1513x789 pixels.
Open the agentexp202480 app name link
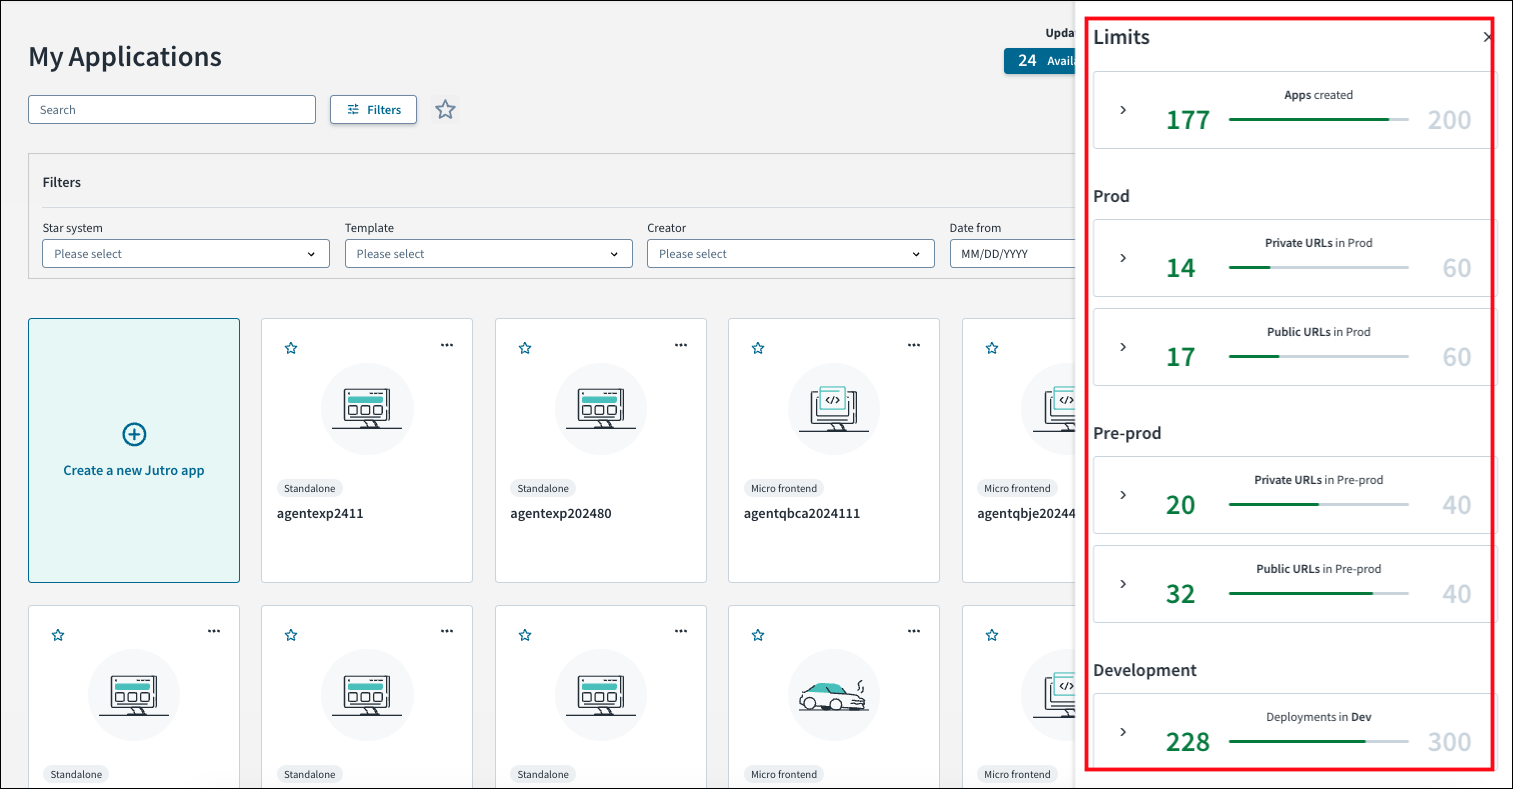click(561, 514)
